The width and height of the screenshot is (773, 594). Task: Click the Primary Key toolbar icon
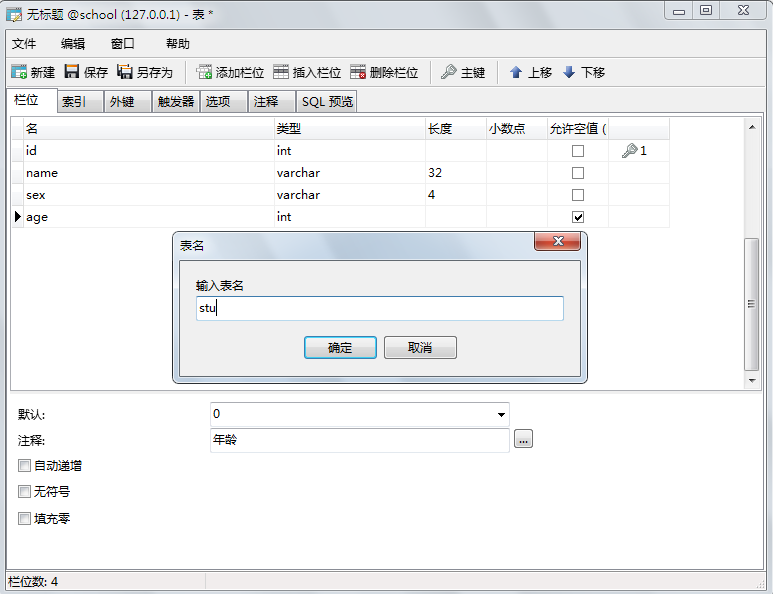click(449, 72)
